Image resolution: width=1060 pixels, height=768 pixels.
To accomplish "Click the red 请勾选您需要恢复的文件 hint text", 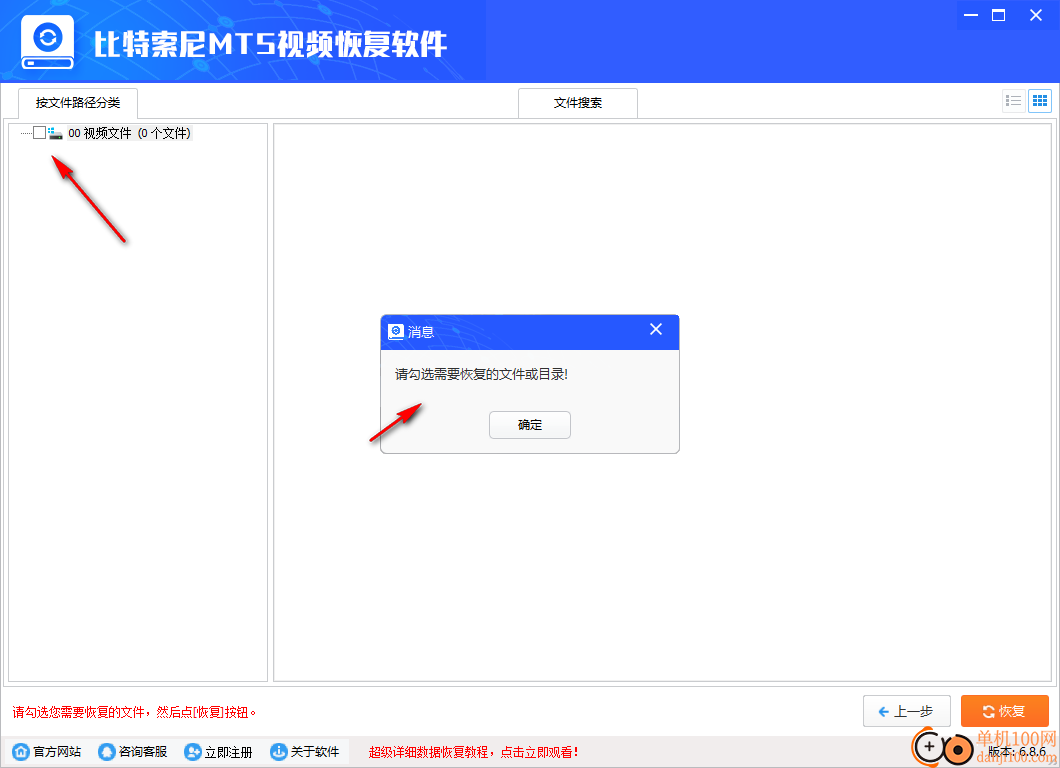I will click(x=134, y=712).
